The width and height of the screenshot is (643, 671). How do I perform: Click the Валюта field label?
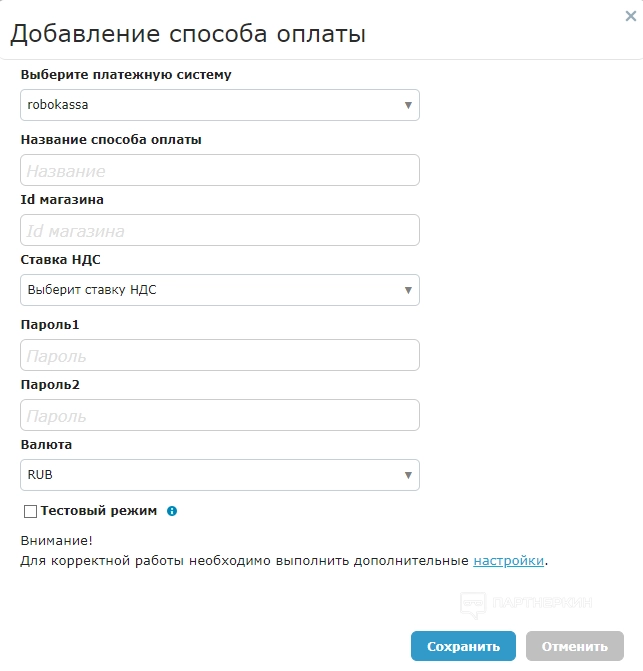(46, 445)
